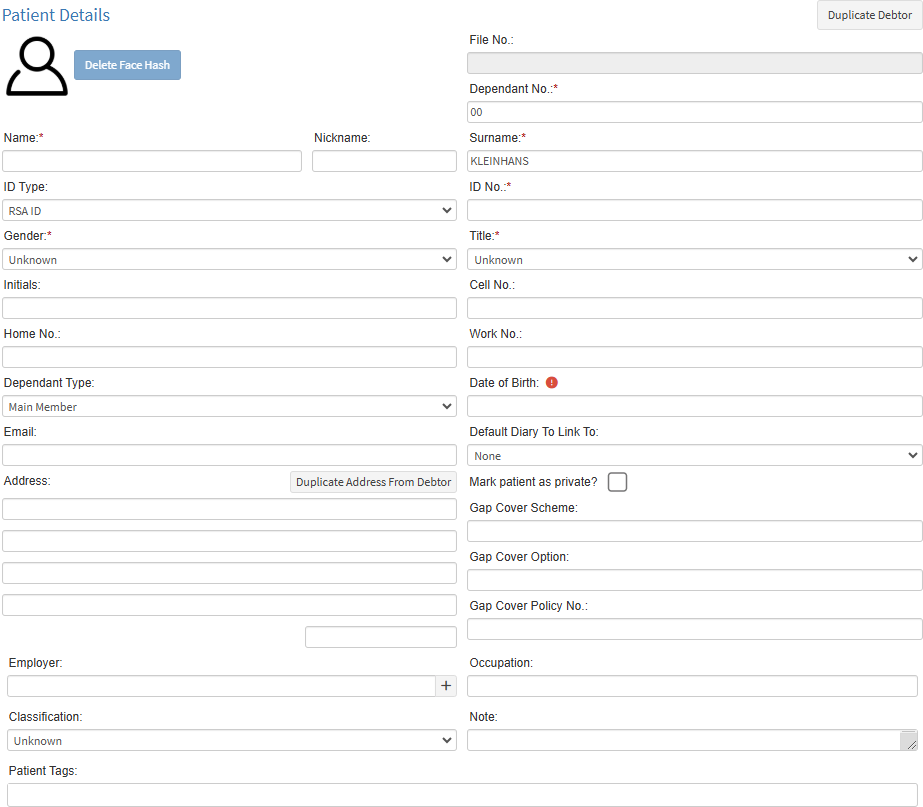Tick the Mark patient as private checkbox
The height and width of the screenshot is (807, 923).
pyautogui.click(x=617, y=482)
